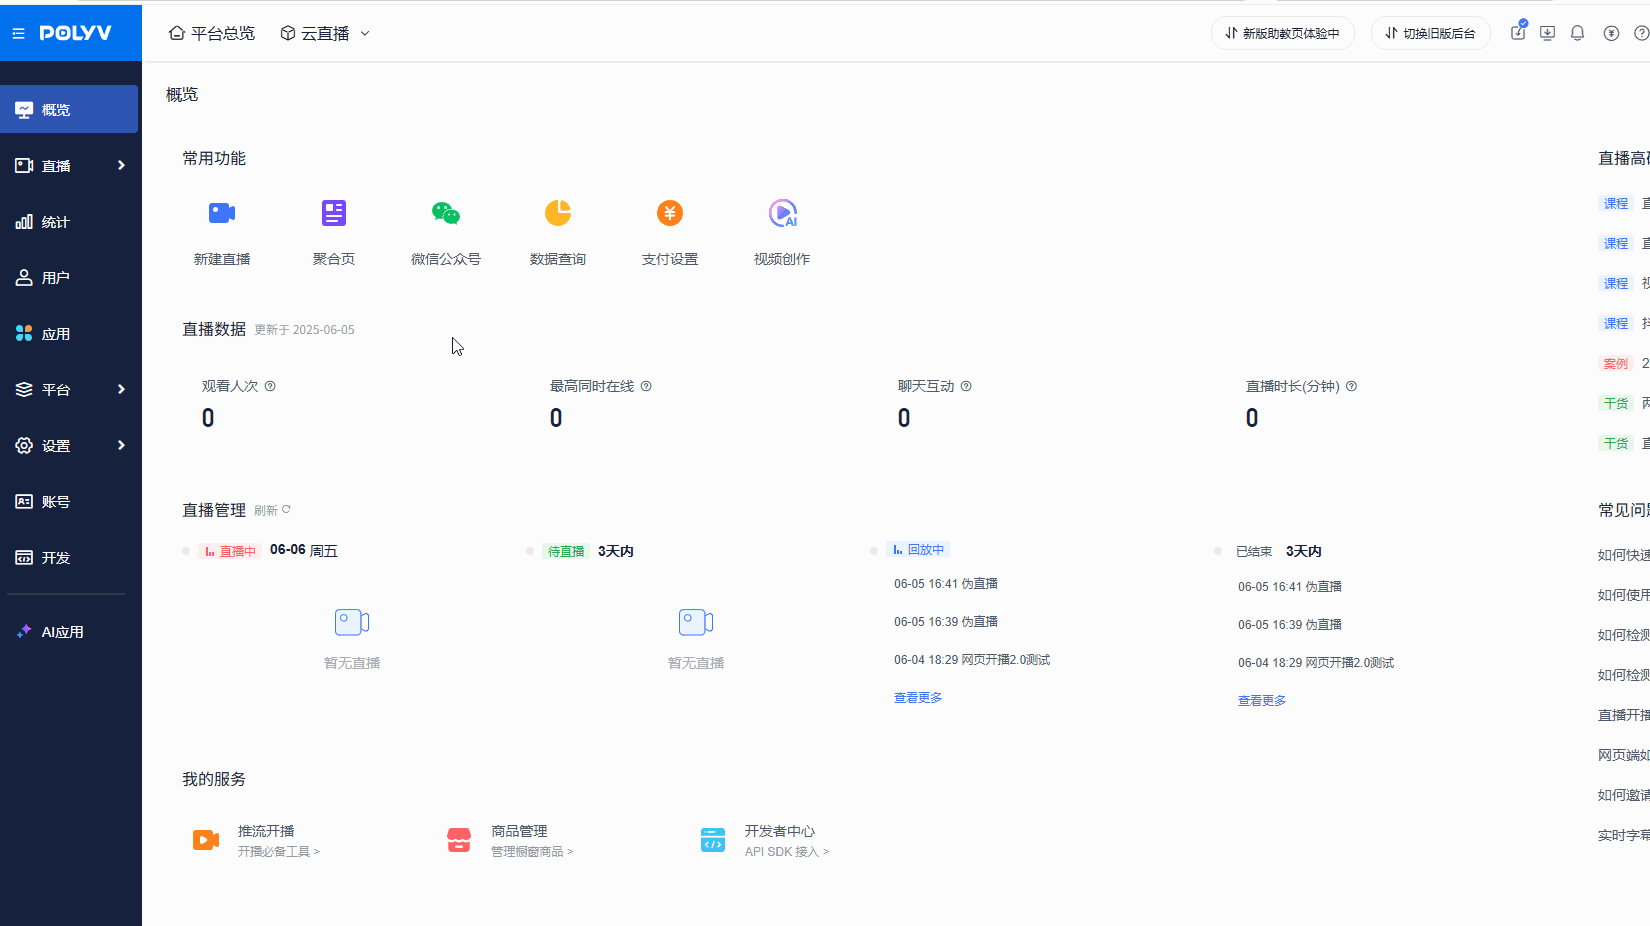Open 06-05 16:39 伪直播 under 回放中

pyautogui.click(x=946, y=621)
